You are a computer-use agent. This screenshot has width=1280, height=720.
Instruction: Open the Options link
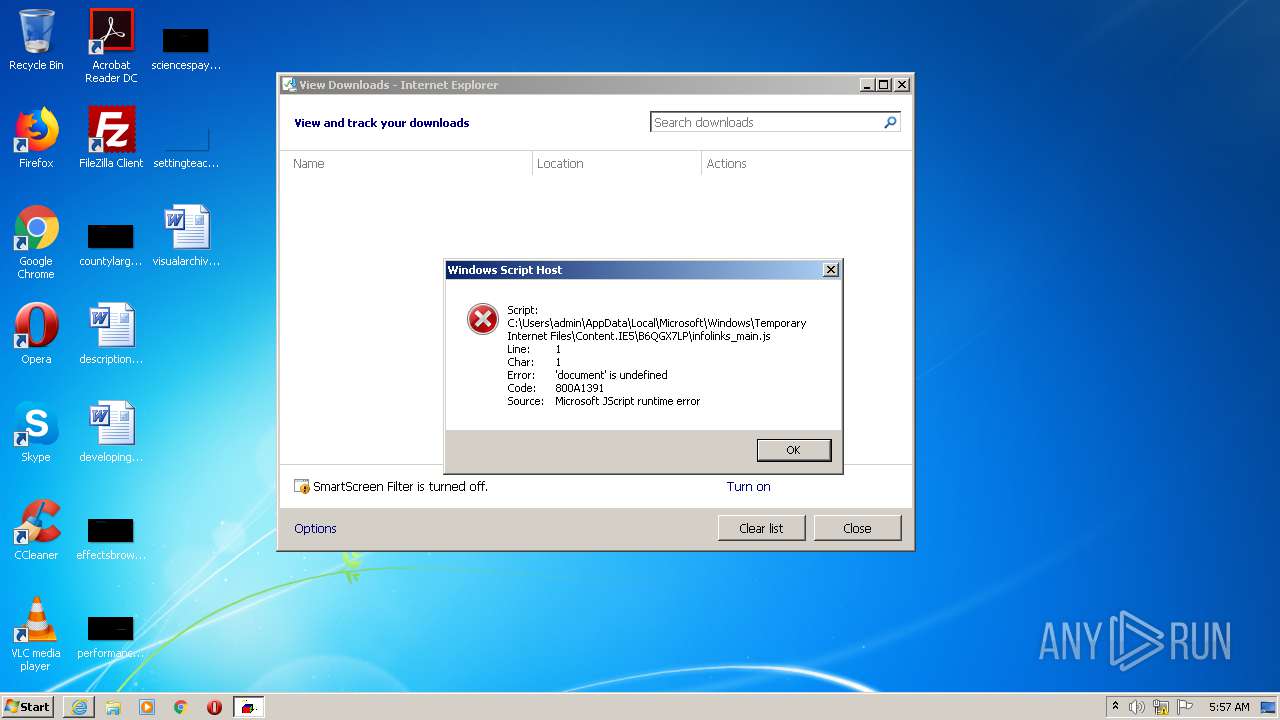[315, 528]
